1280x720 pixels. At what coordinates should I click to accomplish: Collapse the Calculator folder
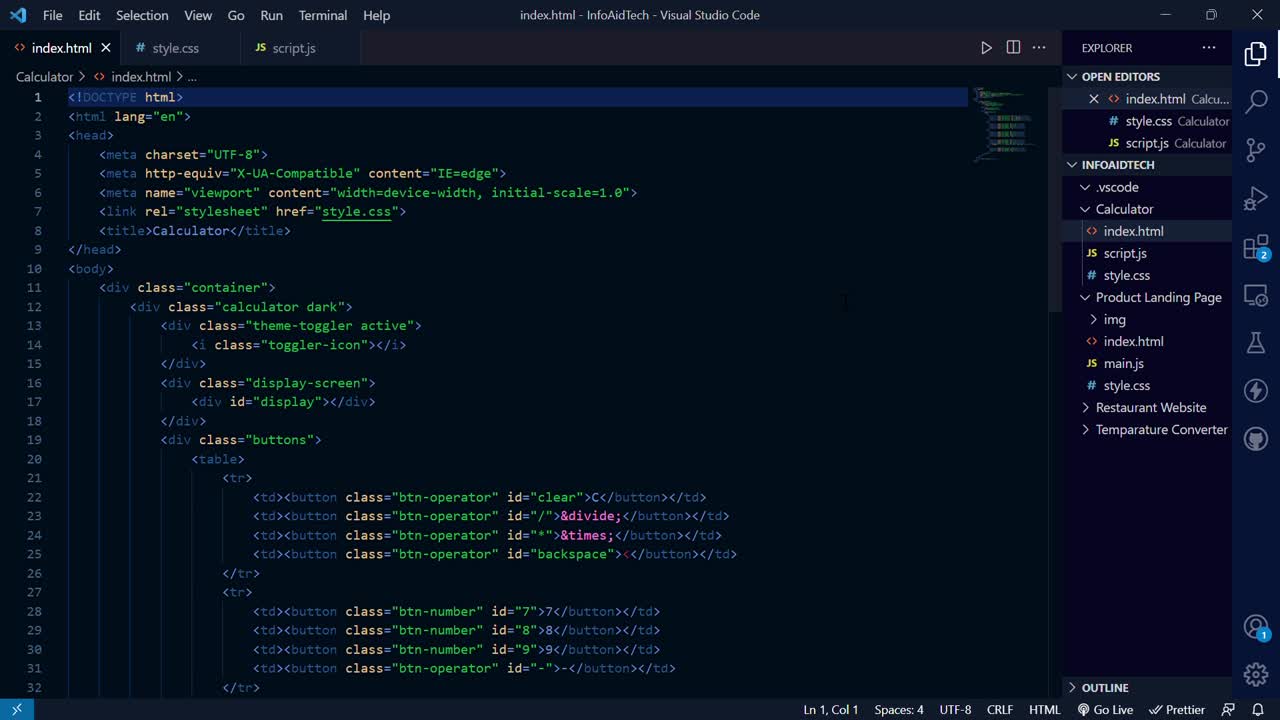pos(1124,209)
